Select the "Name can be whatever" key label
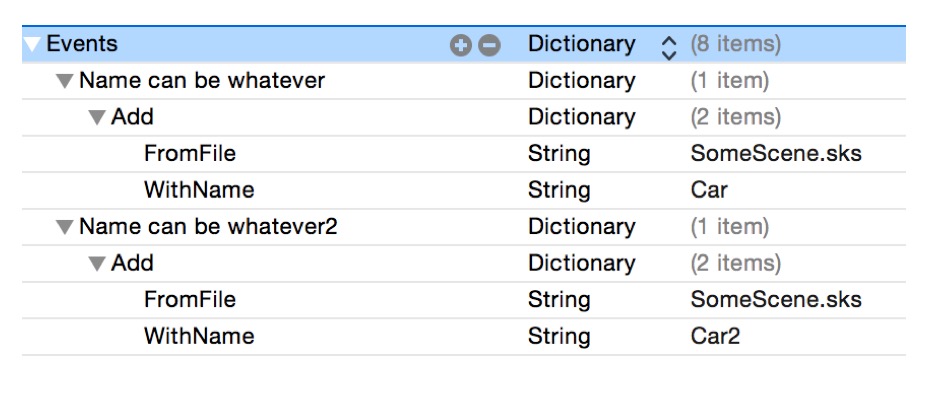 [x=201, y=81]
